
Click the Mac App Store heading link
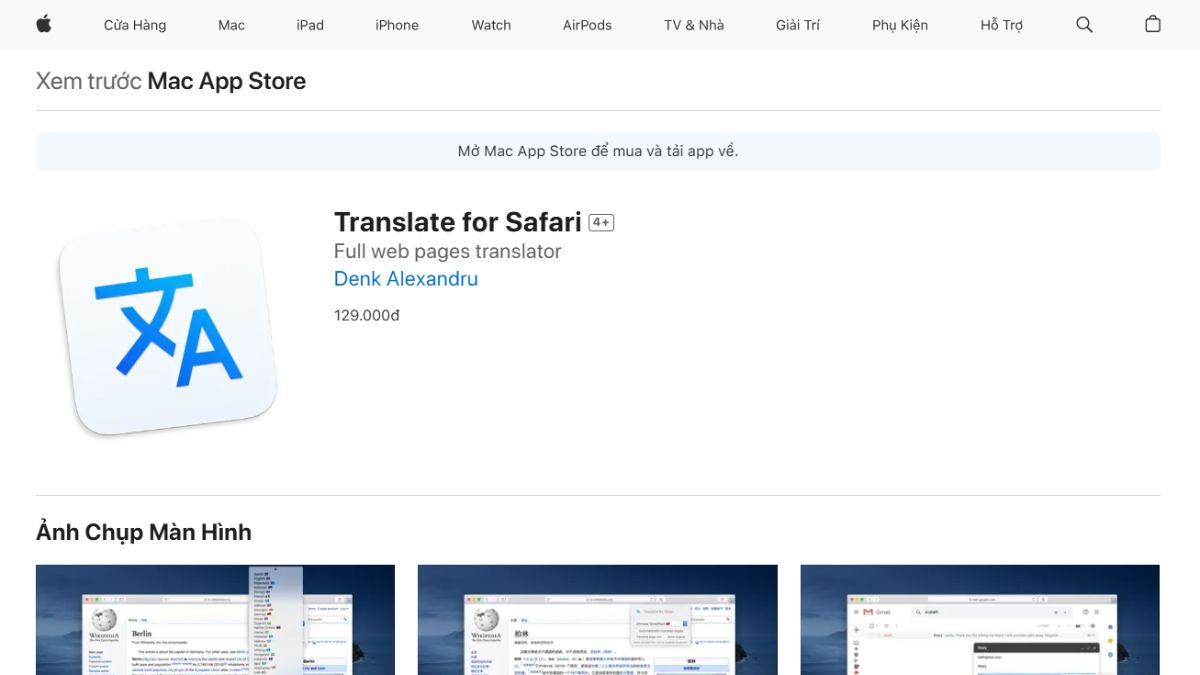point(227,81)
